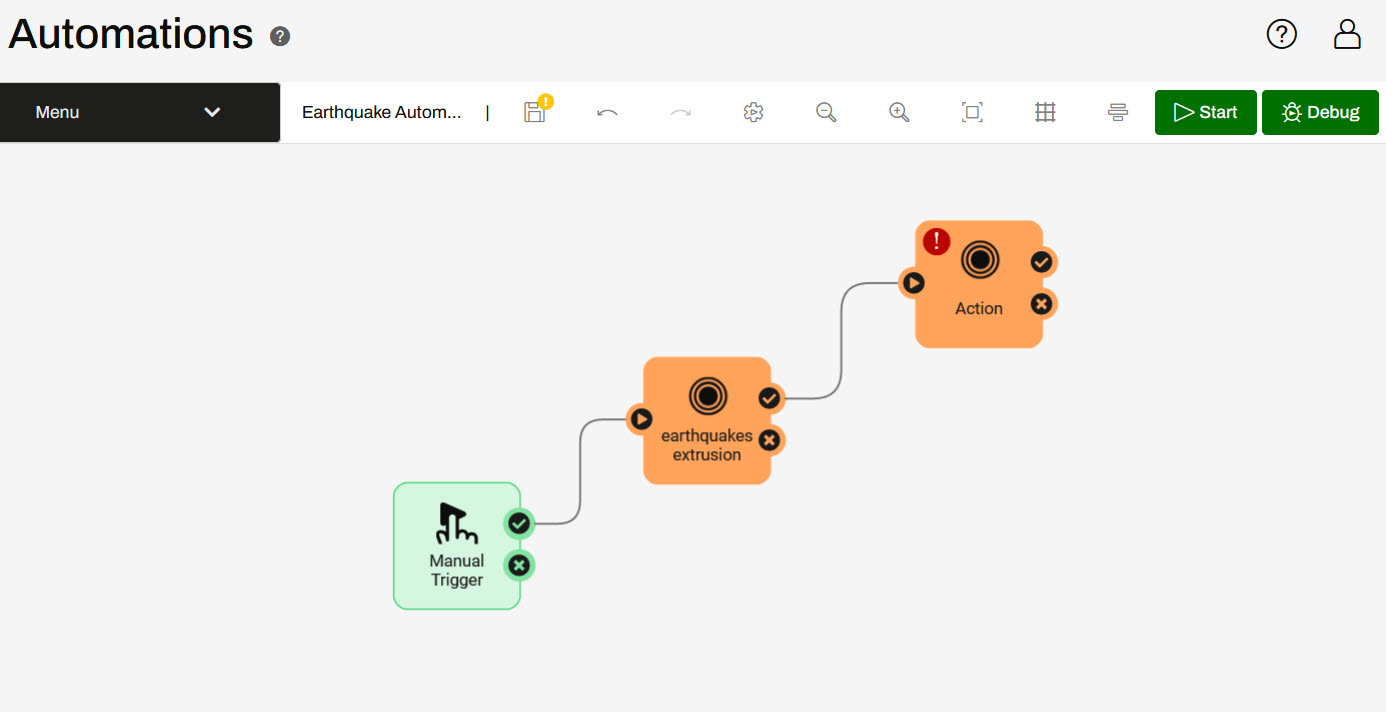The height and width of the screenshot is (712, 1386).
Task: Open the user account profile icon
Action: click(1347, 34)
